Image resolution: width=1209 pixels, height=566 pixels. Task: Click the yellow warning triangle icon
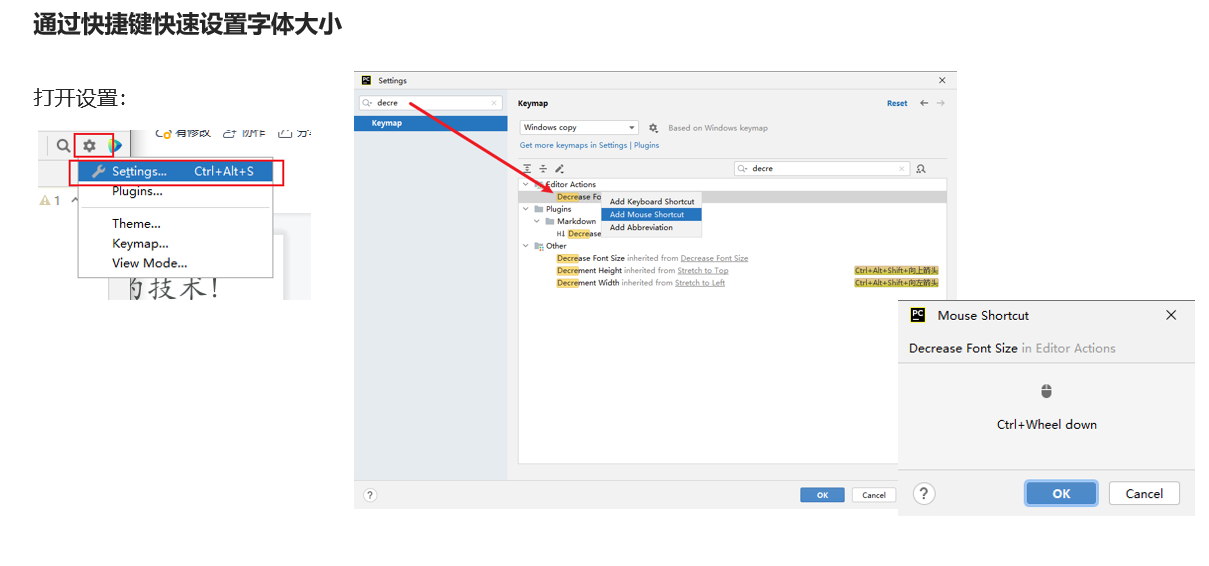click(x=45, y=201)
